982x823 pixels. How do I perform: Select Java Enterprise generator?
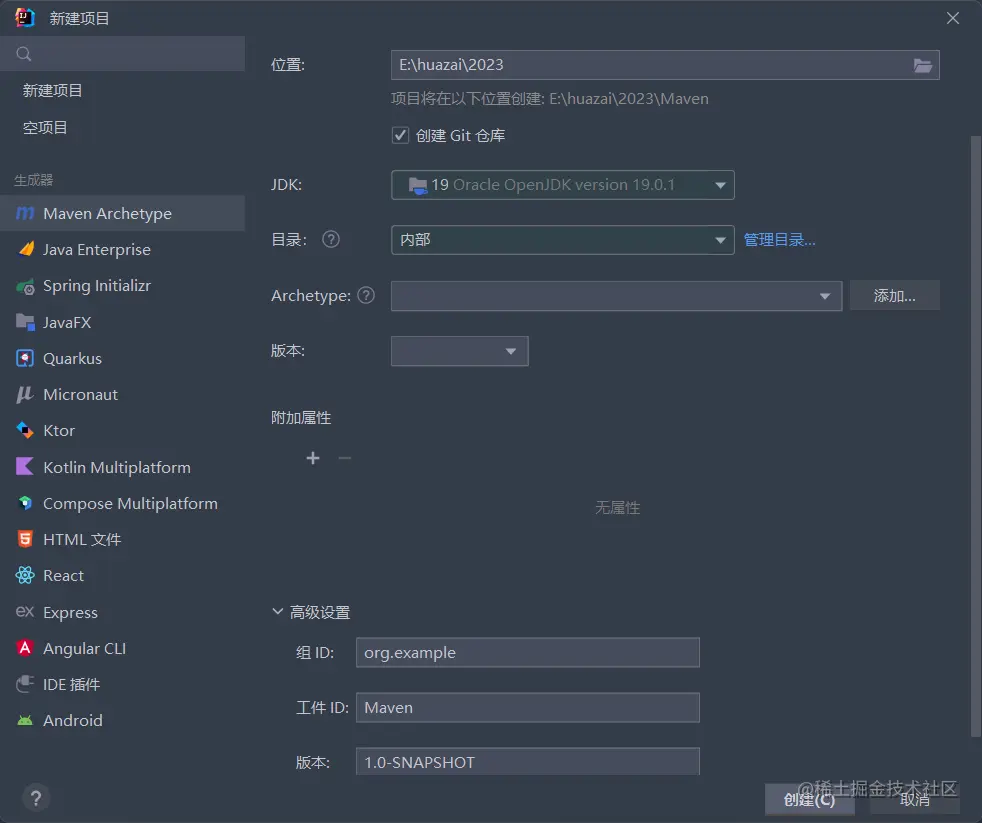tap(122, 250)
